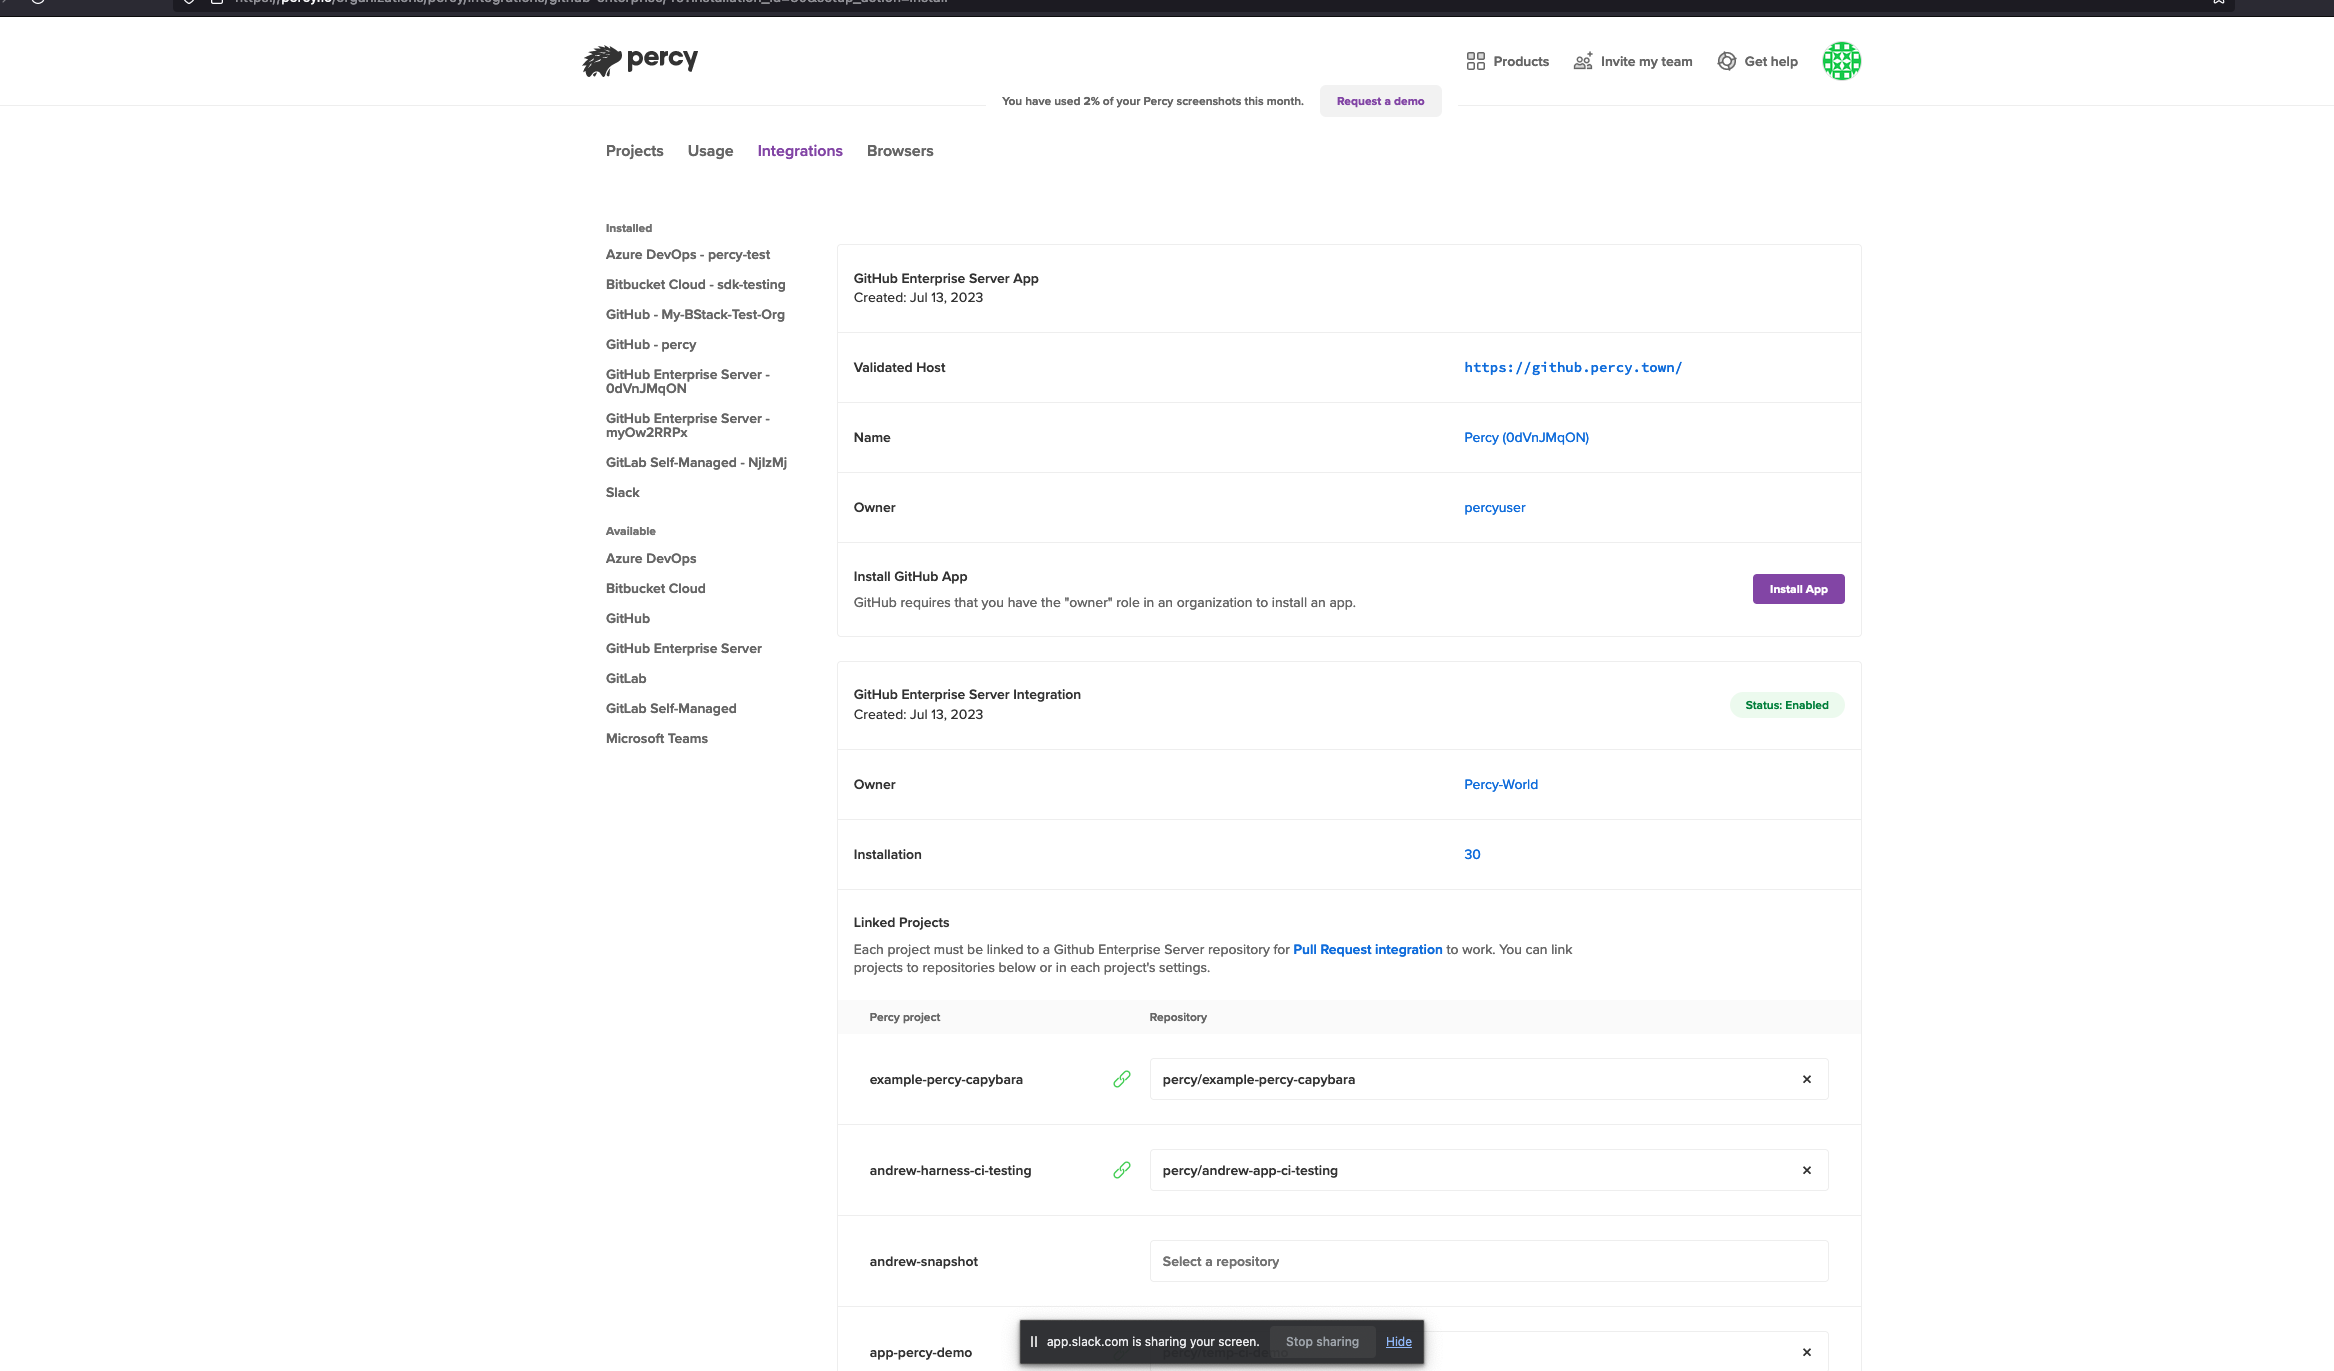Clear percy/andrew-app-ci-testing repository selection

point(1806,1170)
